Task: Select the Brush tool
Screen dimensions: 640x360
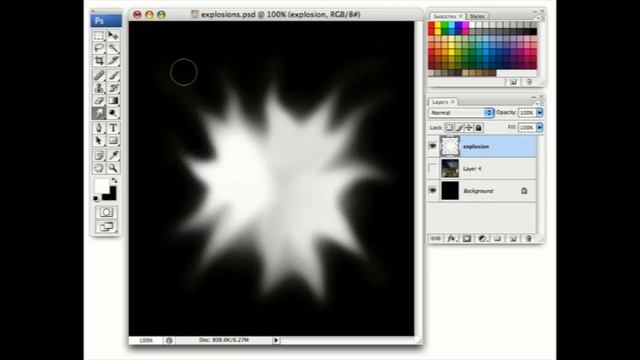Action: (113, 75)
